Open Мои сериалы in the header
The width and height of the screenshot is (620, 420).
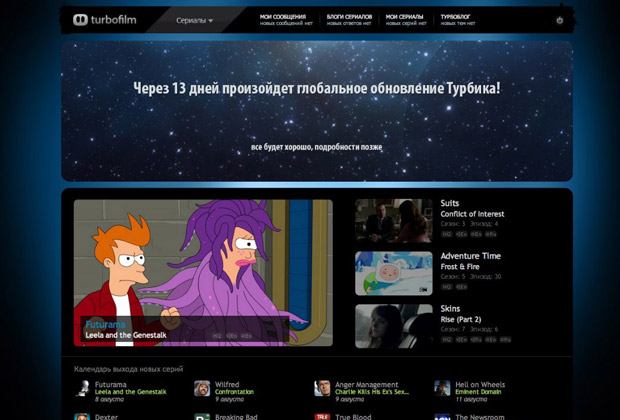tap(405, 17)
